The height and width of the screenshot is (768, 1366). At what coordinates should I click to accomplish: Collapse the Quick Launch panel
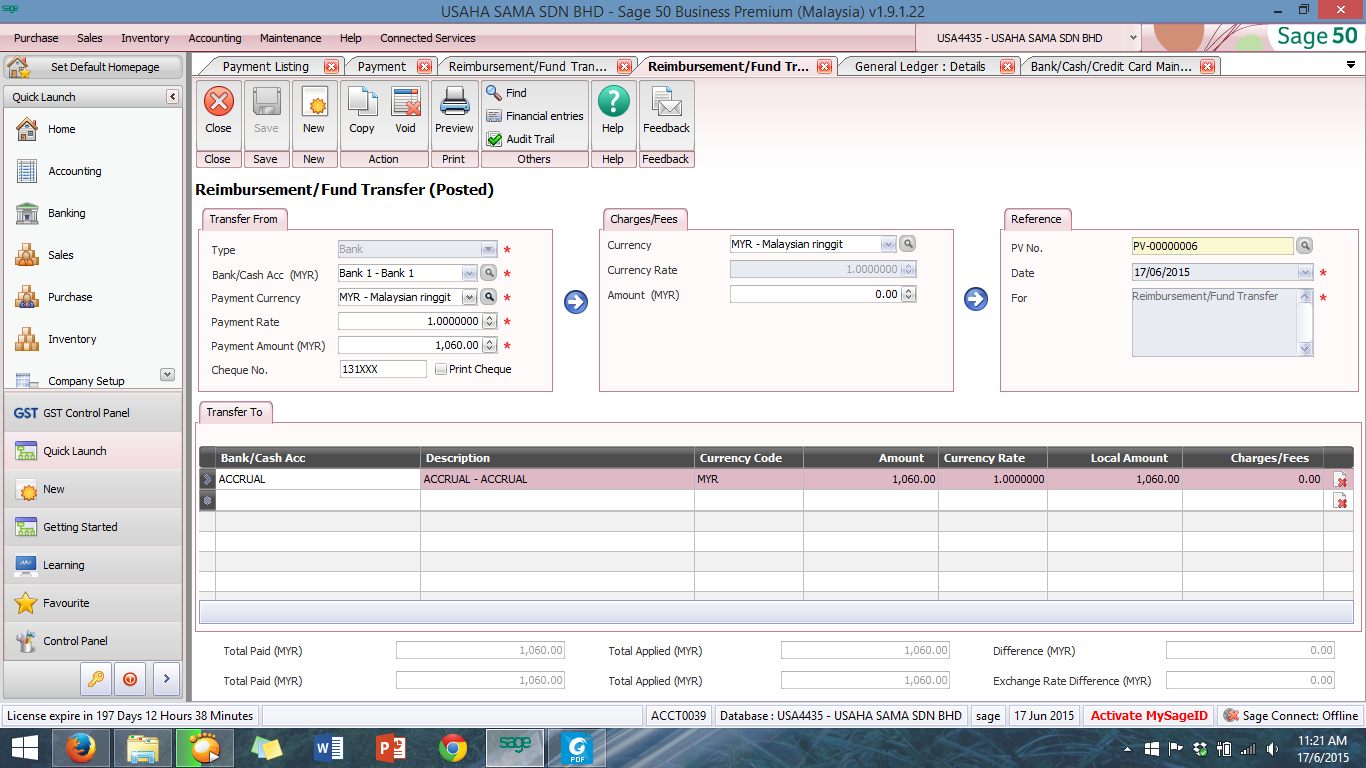click(x=172, y=97)
